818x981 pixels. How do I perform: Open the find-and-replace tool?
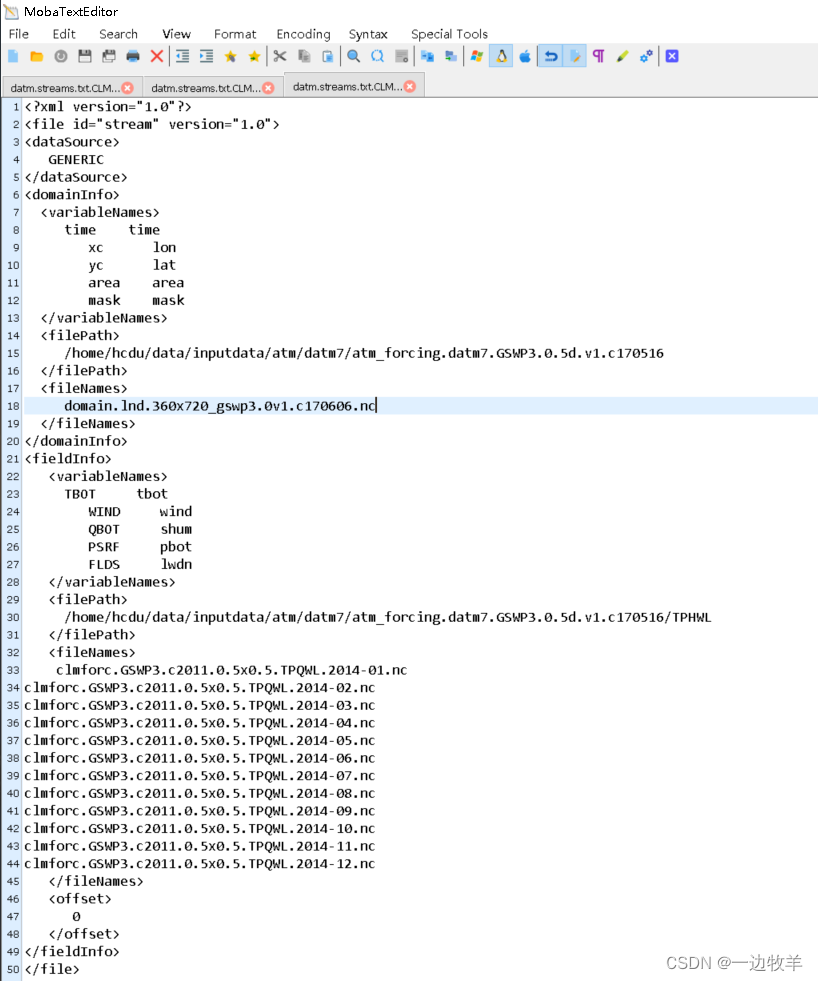click(x=376, y=56)
